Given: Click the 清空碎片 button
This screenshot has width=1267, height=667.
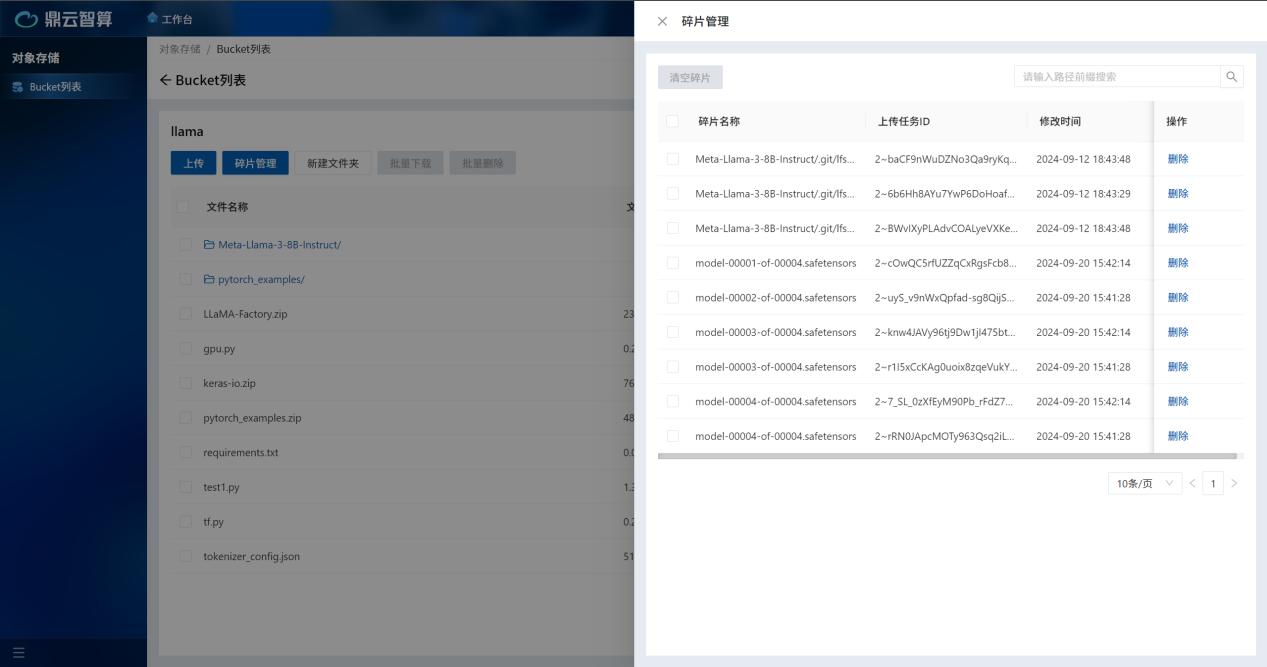Looking at the screenshot, I should coord(690,78).
